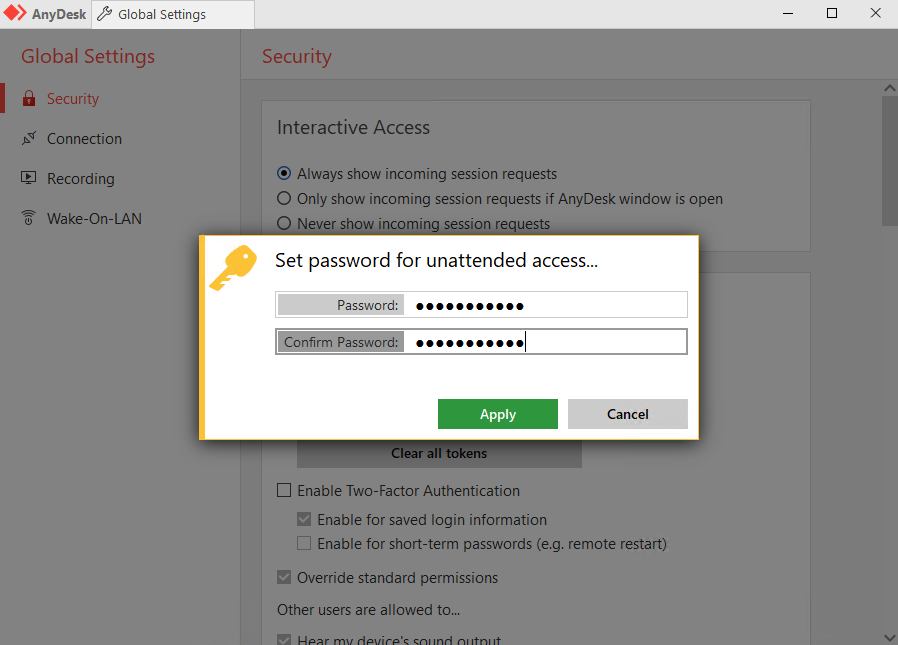Click the scrollbar down arrow
The width and height of the screenshot is (898, 645).
889,637
